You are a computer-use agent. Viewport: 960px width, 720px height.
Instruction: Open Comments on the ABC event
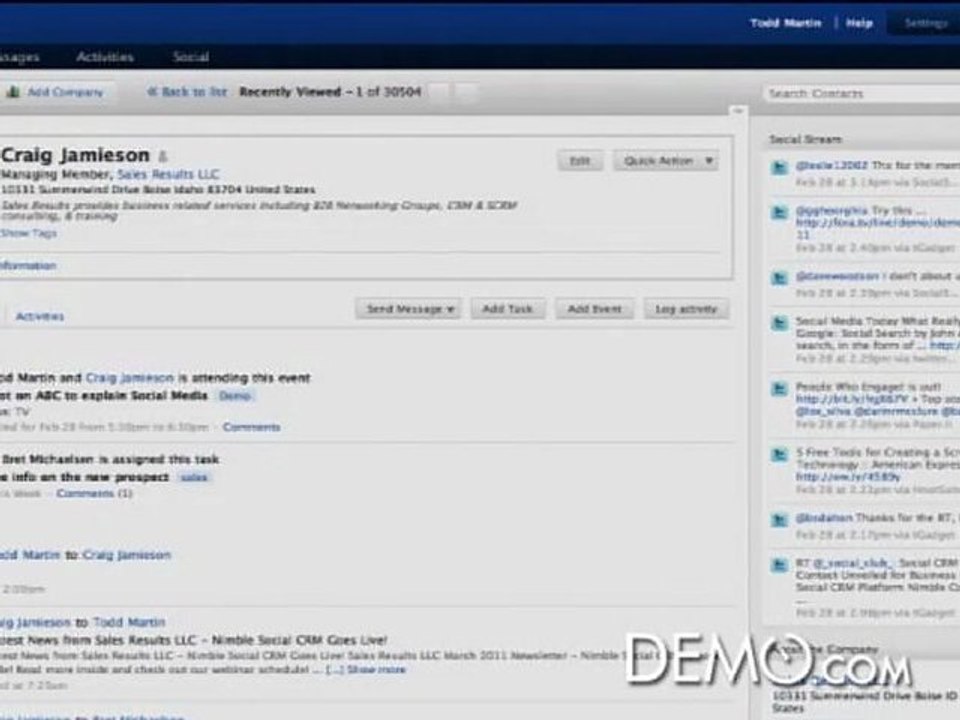click(251, 427)
